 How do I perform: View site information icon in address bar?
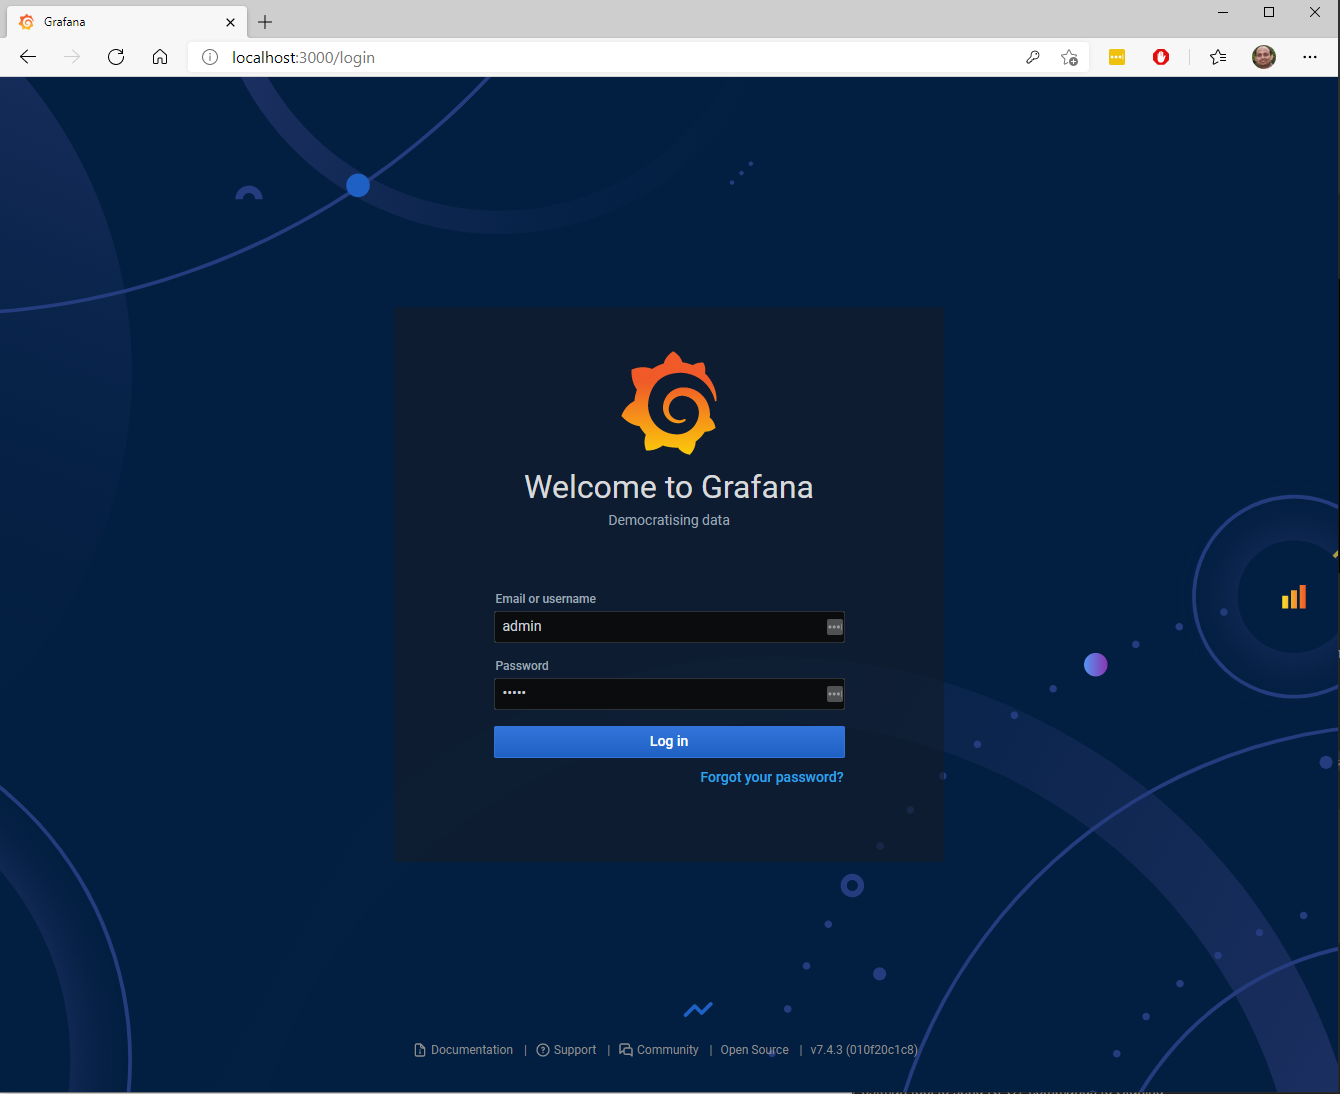210,57
